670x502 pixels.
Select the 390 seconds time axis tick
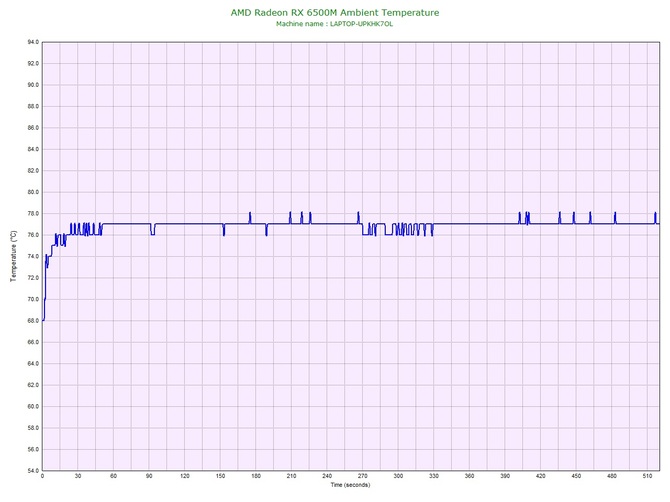pyautogui.click(x=505, y=476)
